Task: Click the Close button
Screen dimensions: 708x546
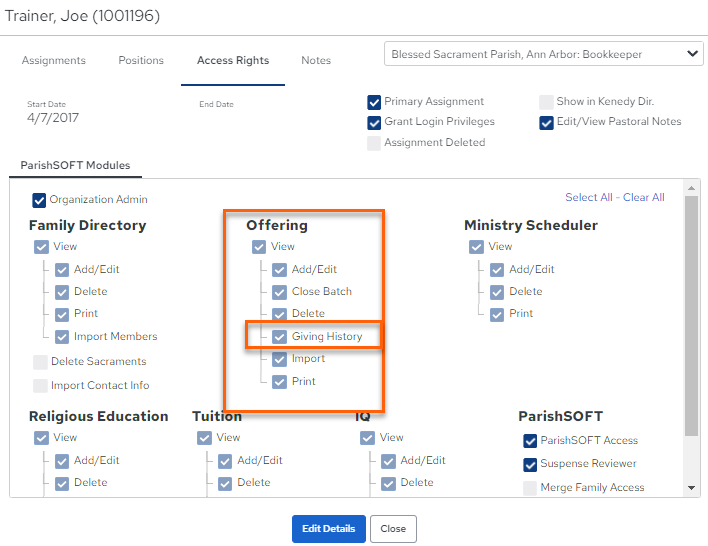Action: coord(393,528)
